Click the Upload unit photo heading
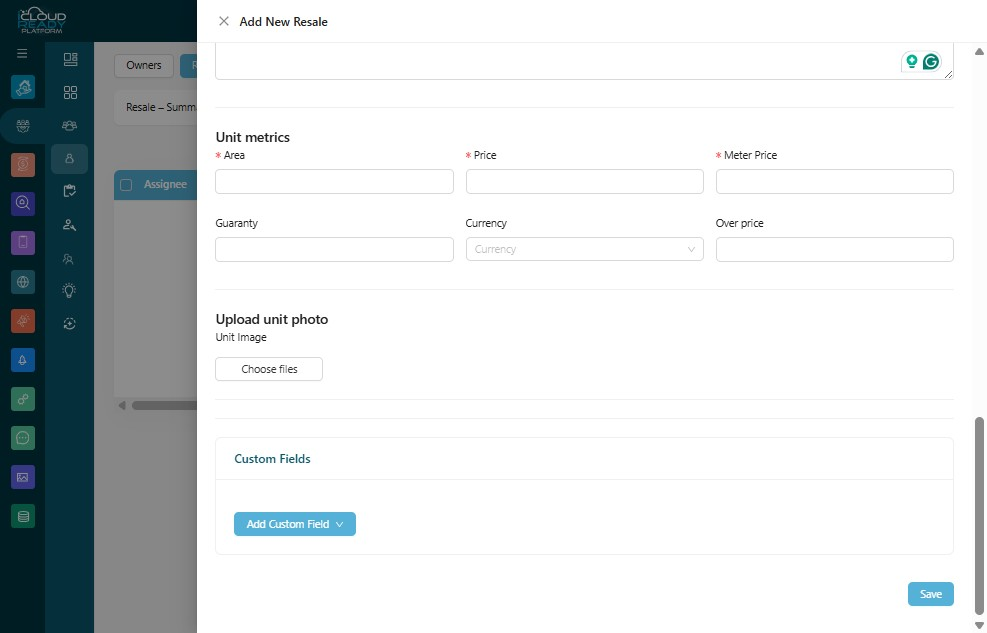The width and height of the screenshot is (987, 633). pos(271,319)
